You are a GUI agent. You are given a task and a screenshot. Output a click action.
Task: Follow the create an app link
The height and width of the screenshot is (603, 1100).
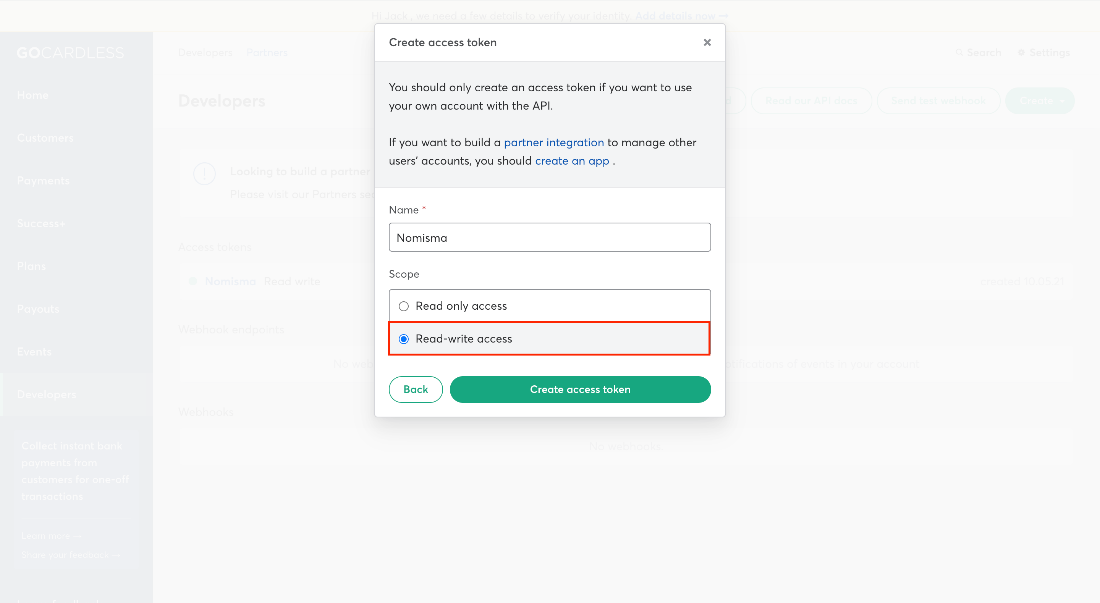pos(572,161)
